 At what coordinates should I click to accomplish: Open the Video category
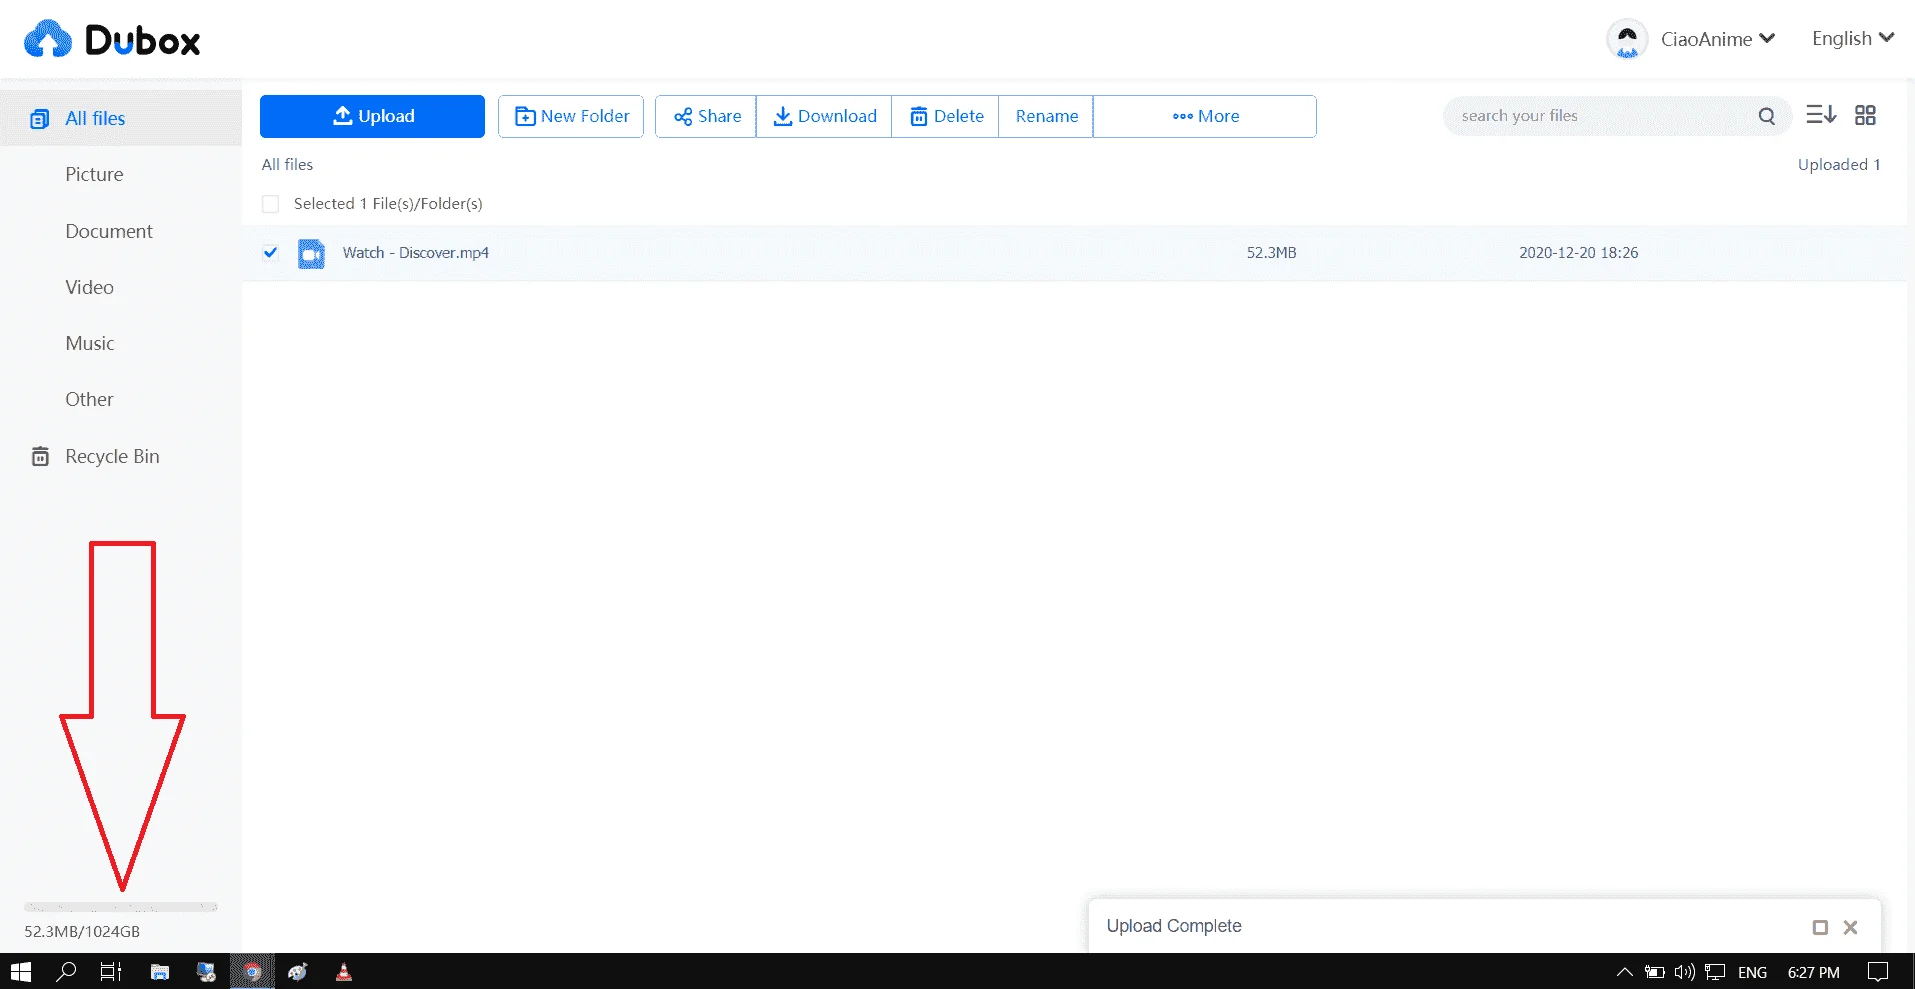click(89, 287)
